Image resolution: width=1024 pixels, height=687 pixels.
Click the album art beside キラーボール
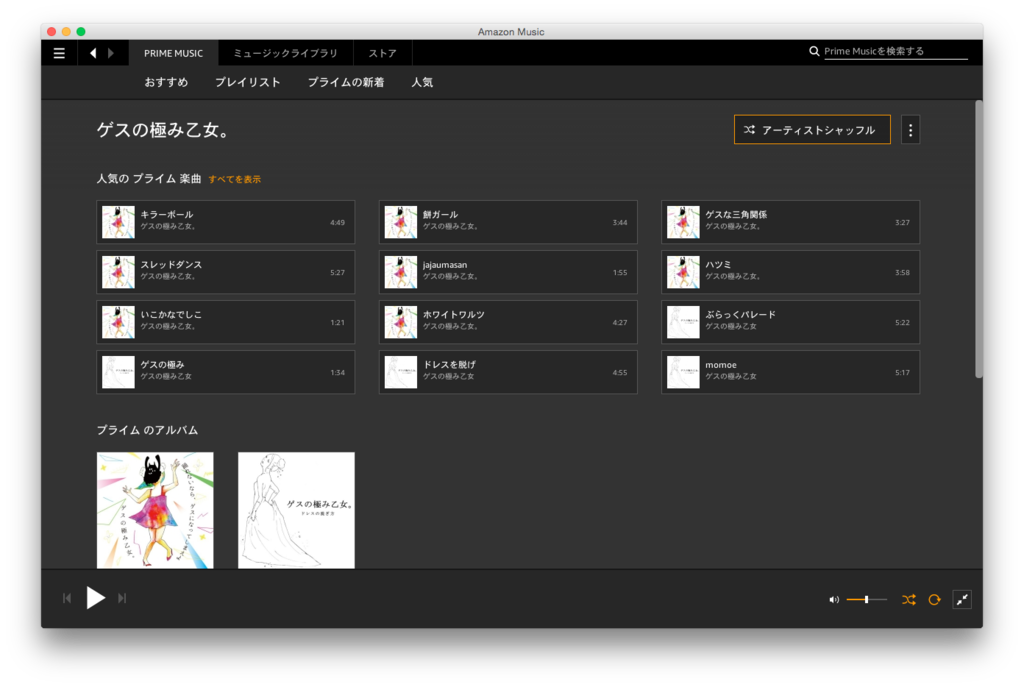tap(118, 222)
